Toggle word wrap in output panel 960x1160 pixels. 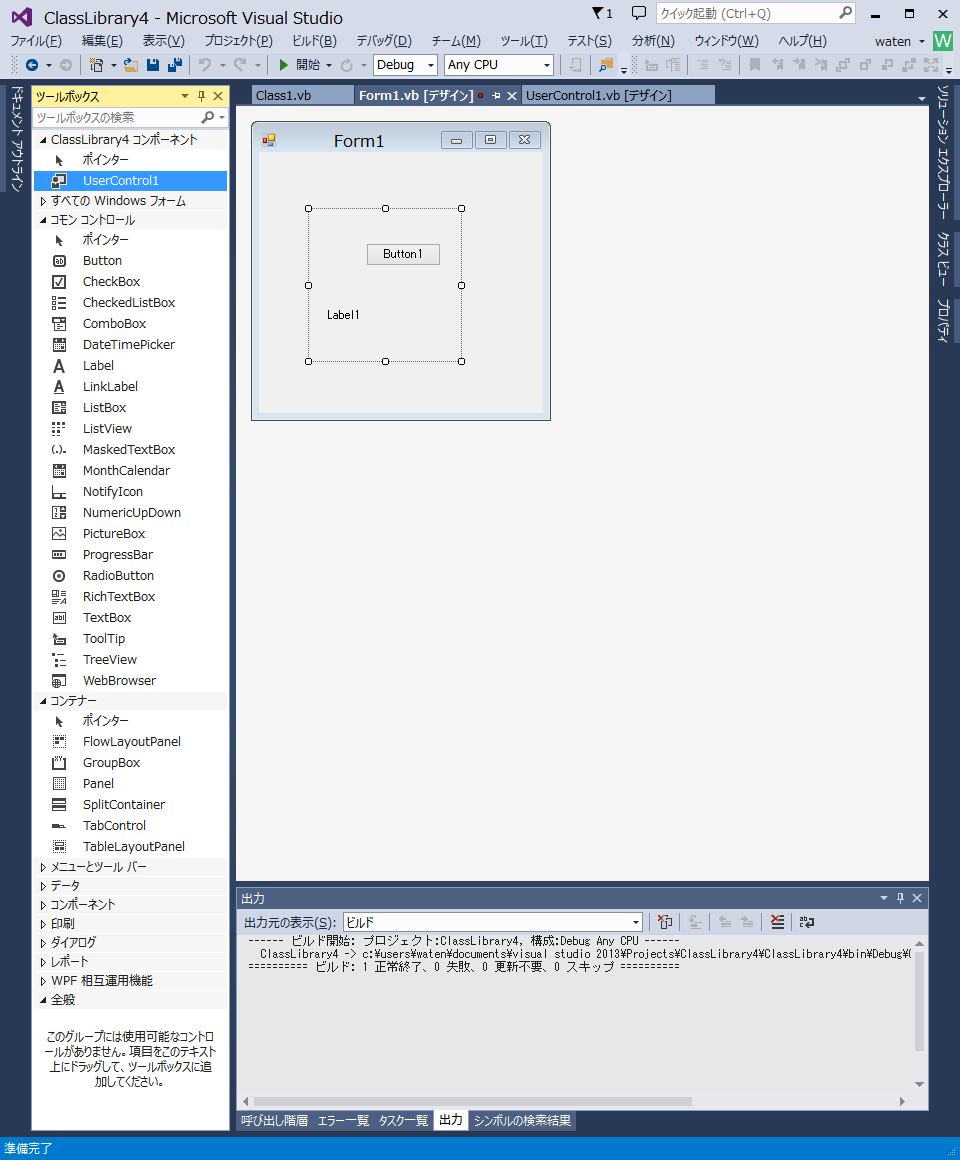[807, 922]
